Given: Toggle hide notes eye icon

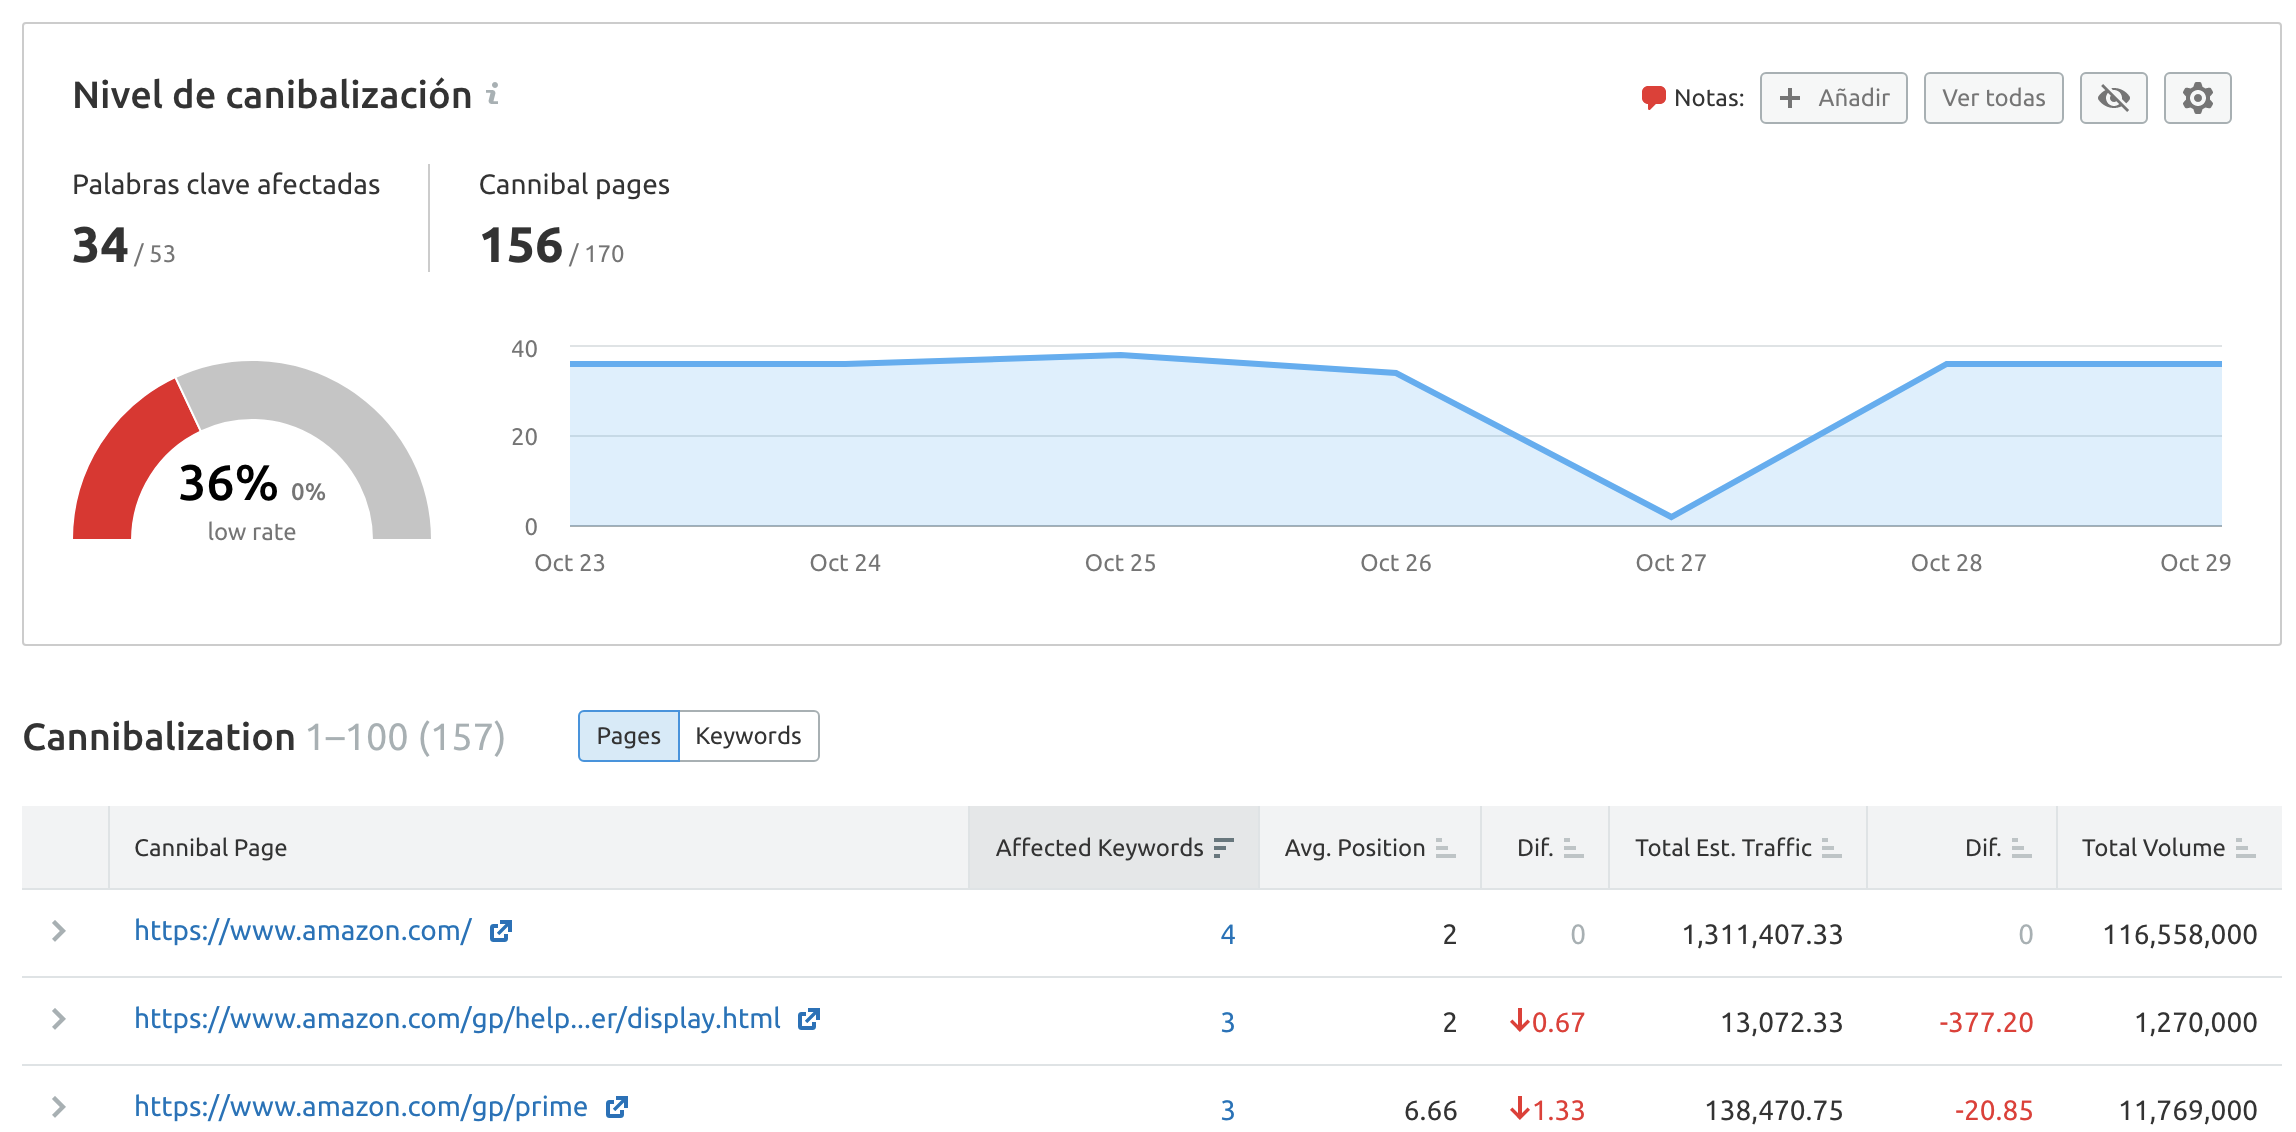Looking at the screenshot, I should point(2112,98).
